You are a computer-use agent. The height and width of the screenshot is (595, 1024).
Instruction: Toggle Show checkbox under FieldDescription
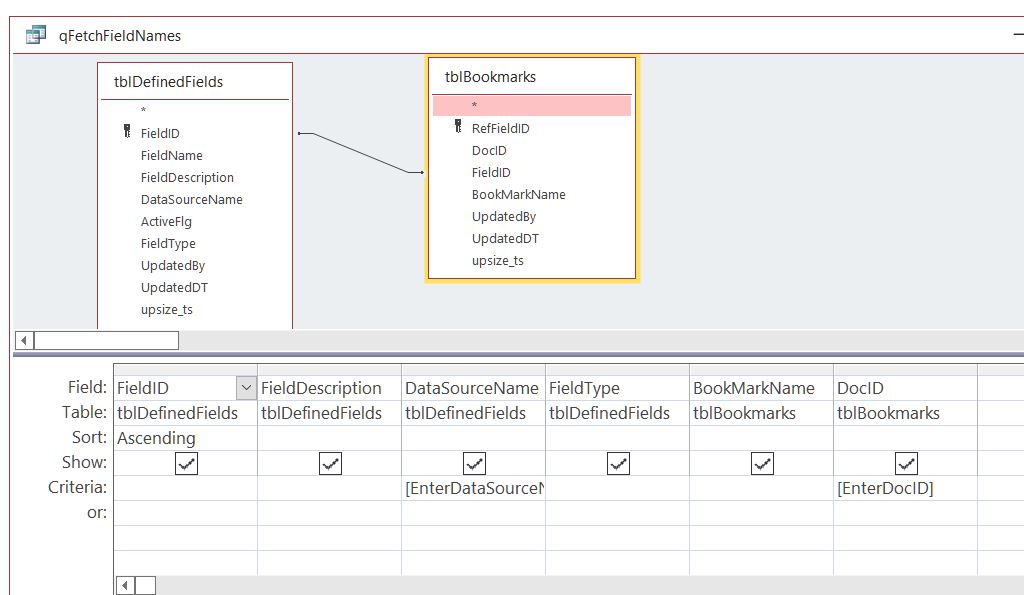tap(330, 463)
